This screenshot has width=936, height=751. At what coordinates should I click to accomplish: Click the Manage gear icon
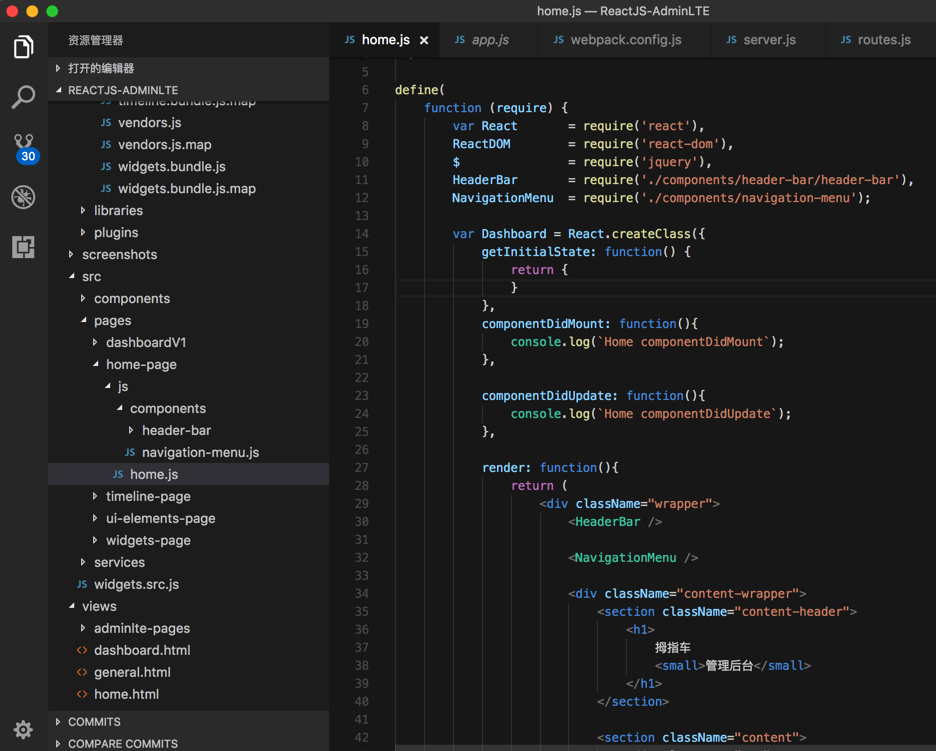[x=23, y=729]
